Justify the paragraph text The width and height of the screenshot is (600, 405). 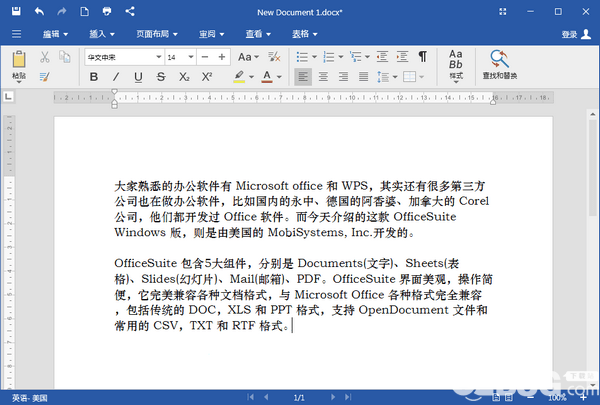pyautogui.click(x=364, y=77)
